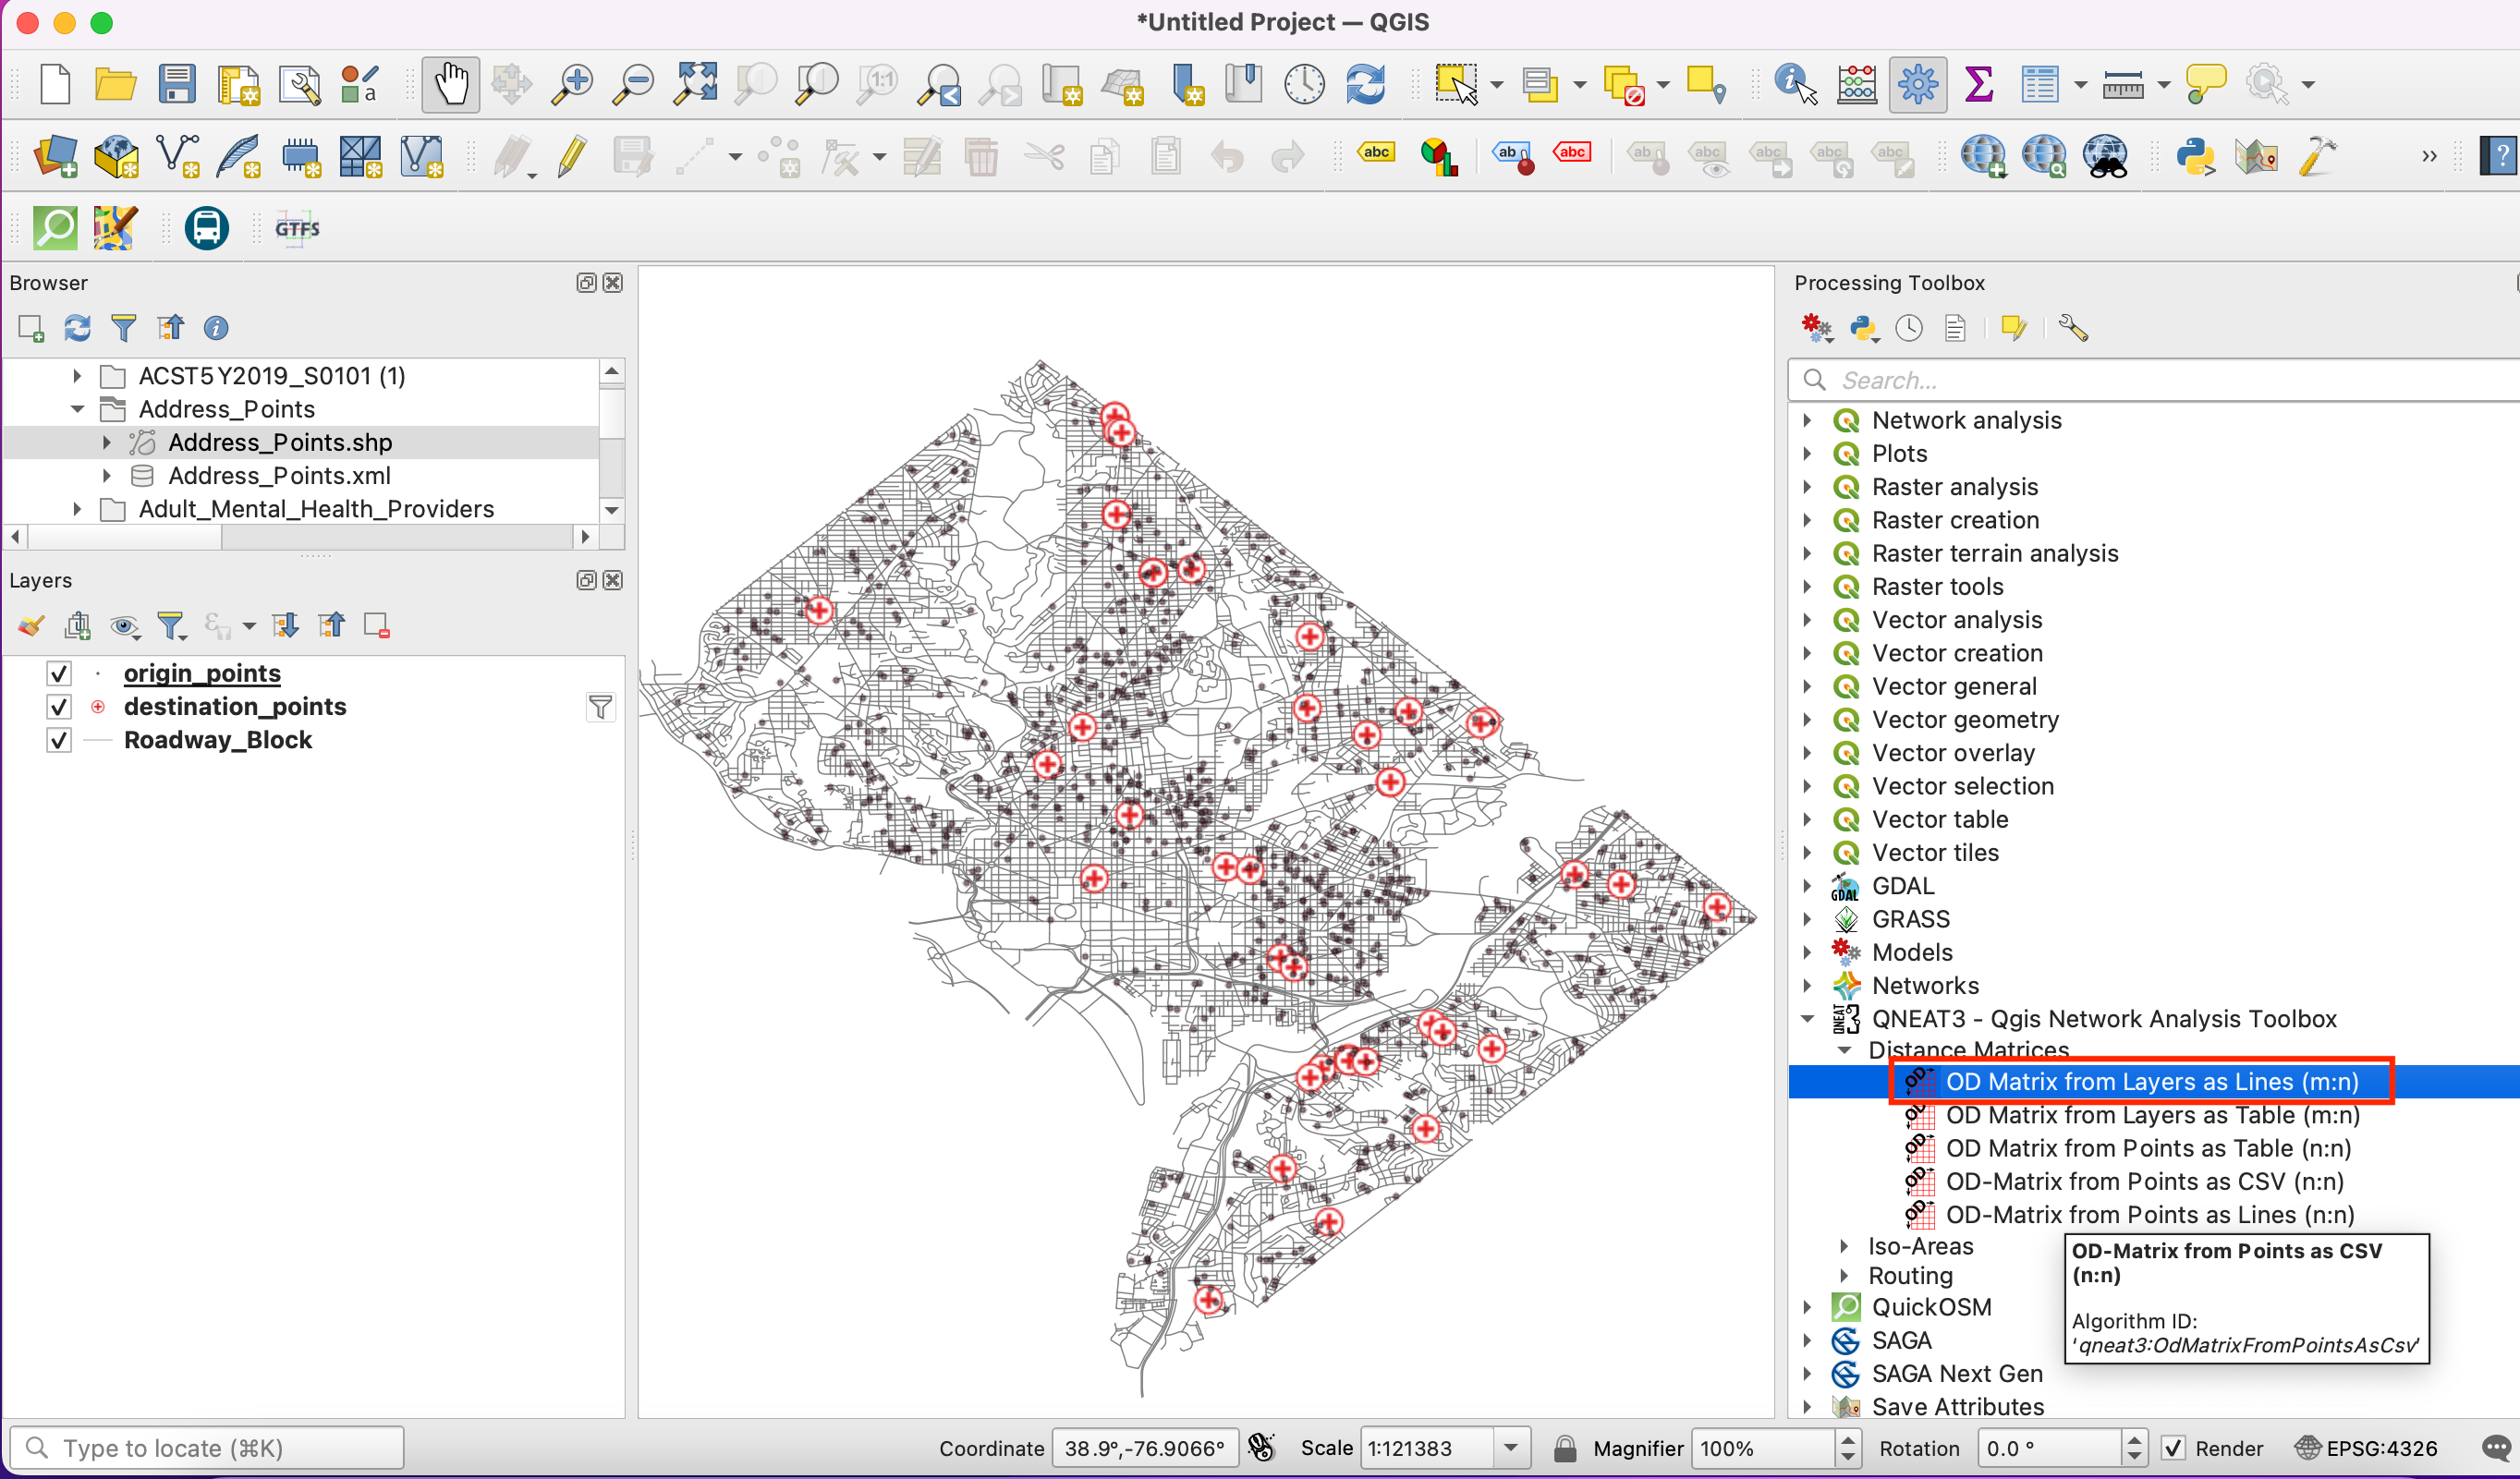The height and width of the screenshot is (1479, 2520).
Task: Collapse the QNEAT3 toolbox group
Action: click(1808, 1019)
